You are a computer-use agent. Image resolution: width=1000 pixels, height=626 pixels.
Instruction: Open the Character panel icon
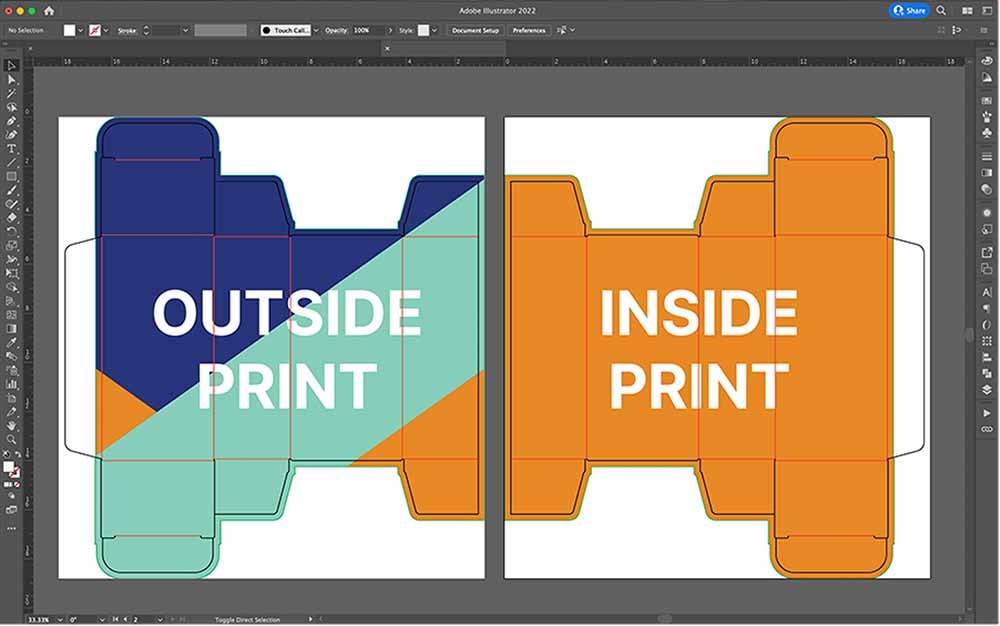(987, 293)
